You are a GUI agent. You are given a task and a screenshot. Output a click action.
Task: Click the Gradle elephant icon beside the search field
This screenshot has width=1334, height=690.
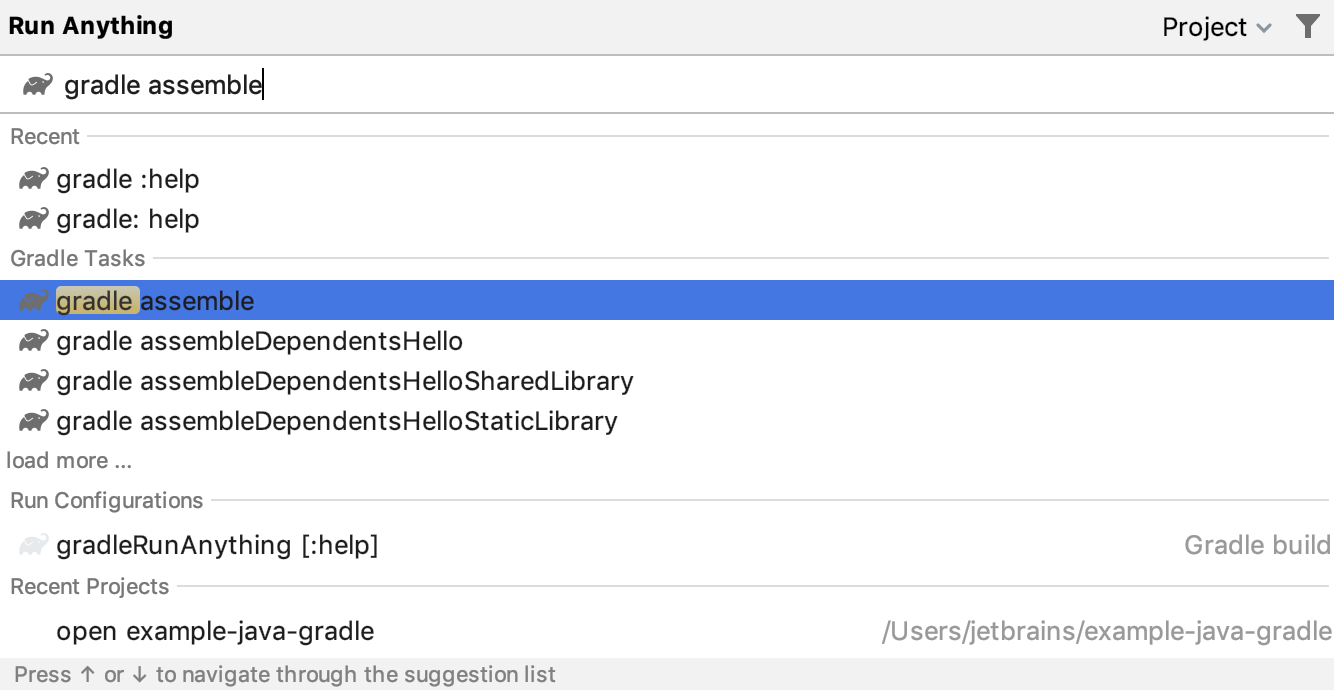point(38,85)
